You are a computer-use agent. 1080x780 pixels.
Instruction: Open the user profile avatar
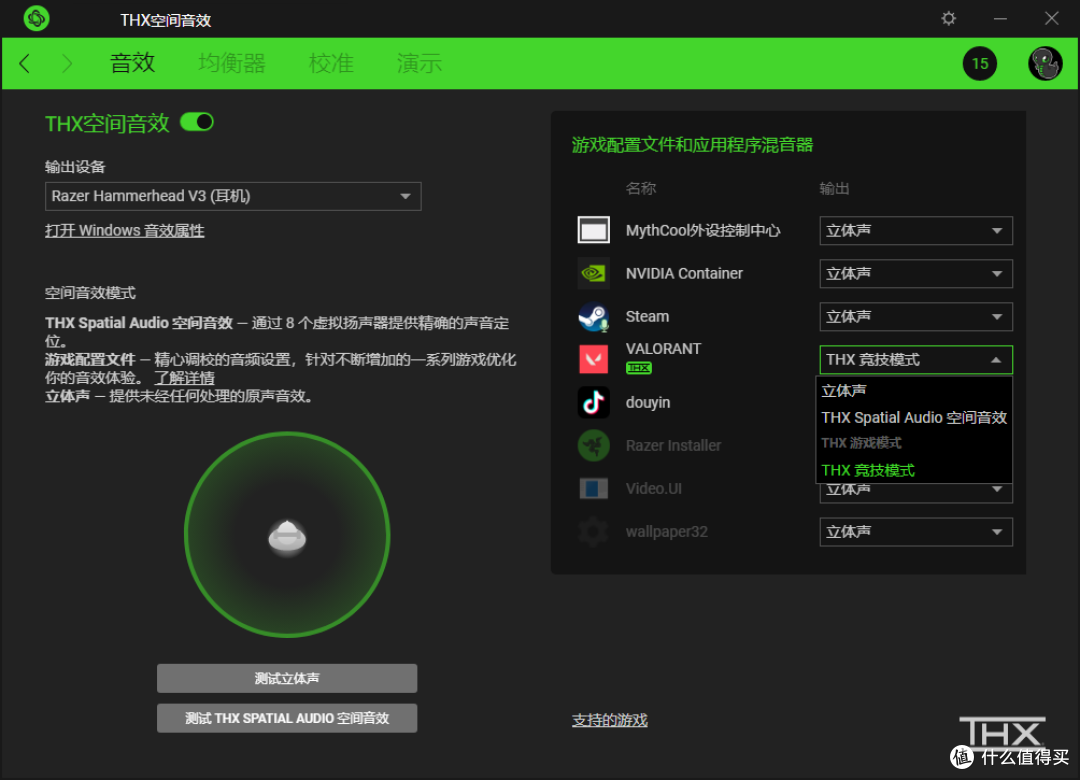(x=1045, y=63)
